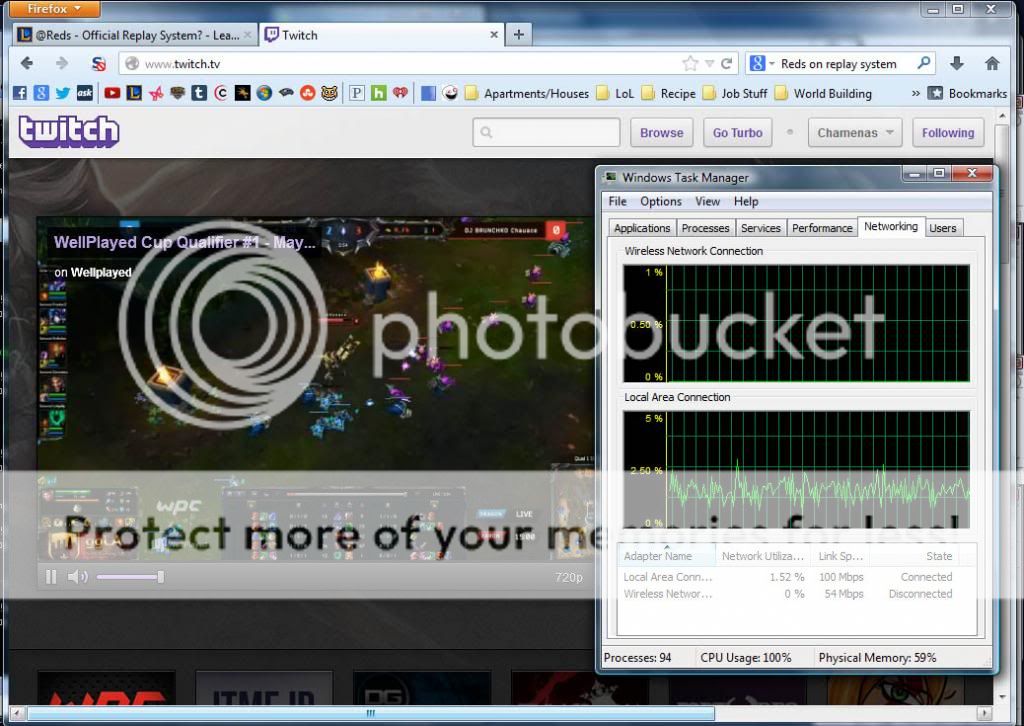
Task: Open a new tab with the plus button
Action: click(518, 34)
